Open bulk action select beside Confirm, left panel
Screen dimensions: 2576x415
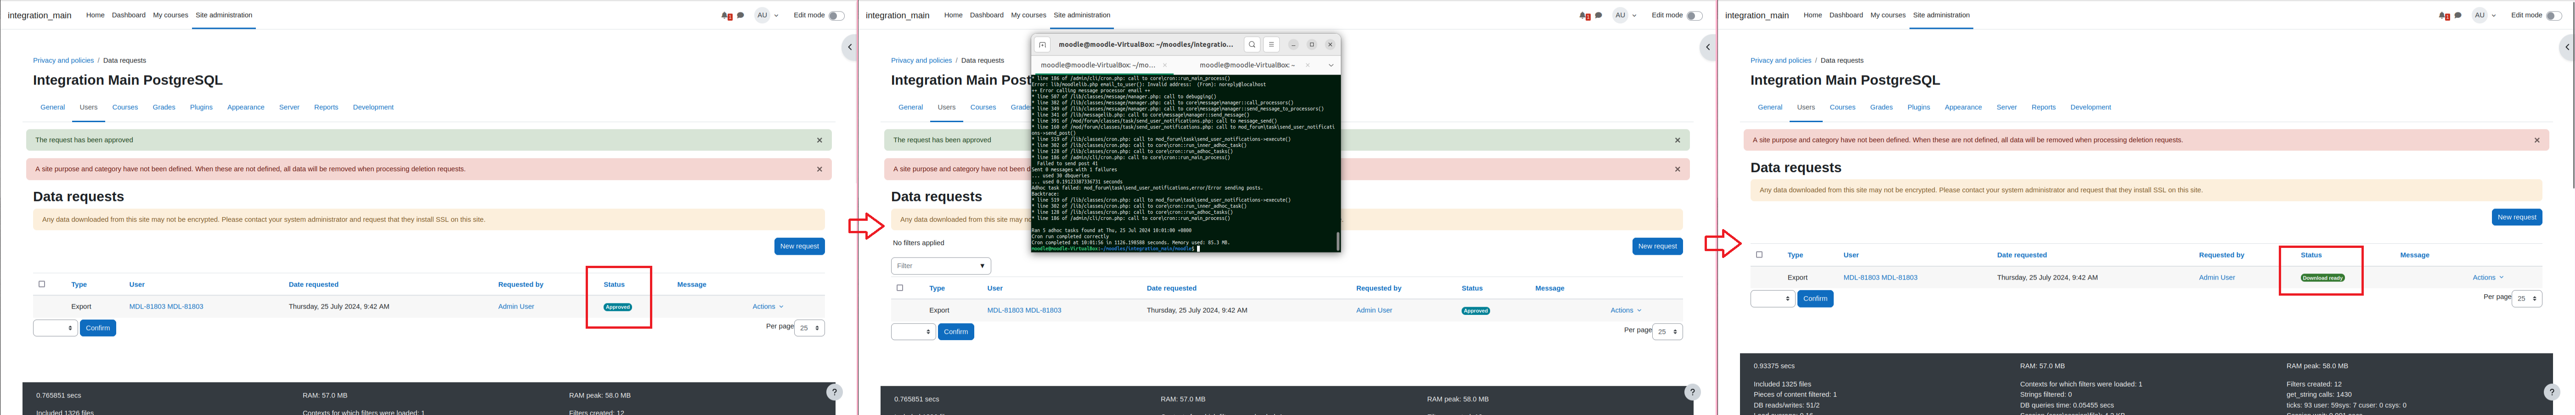(x=55, y=328)
